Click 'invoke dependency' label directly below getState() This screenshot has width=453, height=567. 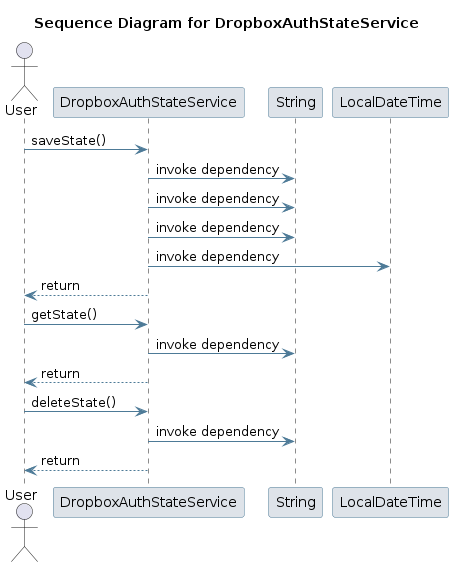tap(217, 345)
